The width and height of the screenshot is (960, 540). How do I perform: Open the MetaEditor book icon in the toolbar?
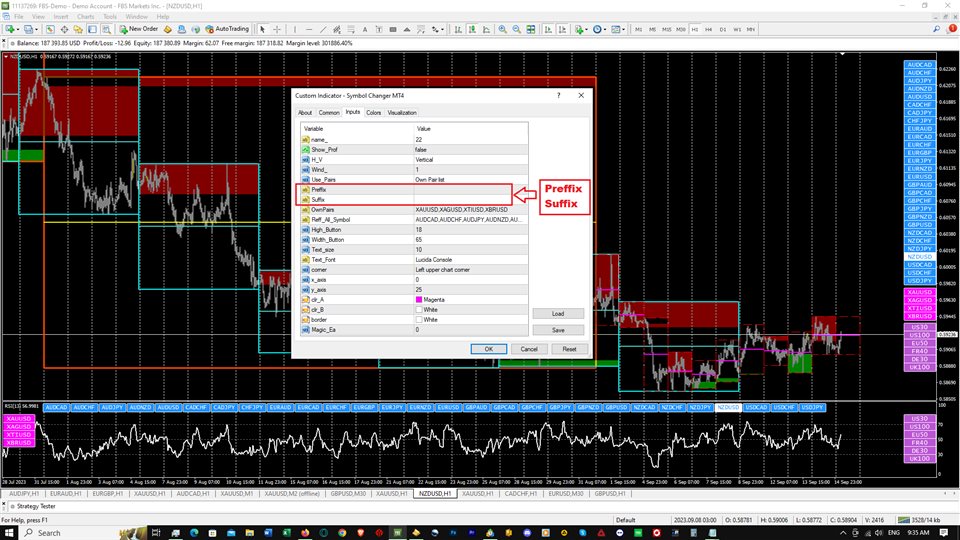tap(167, 29)
